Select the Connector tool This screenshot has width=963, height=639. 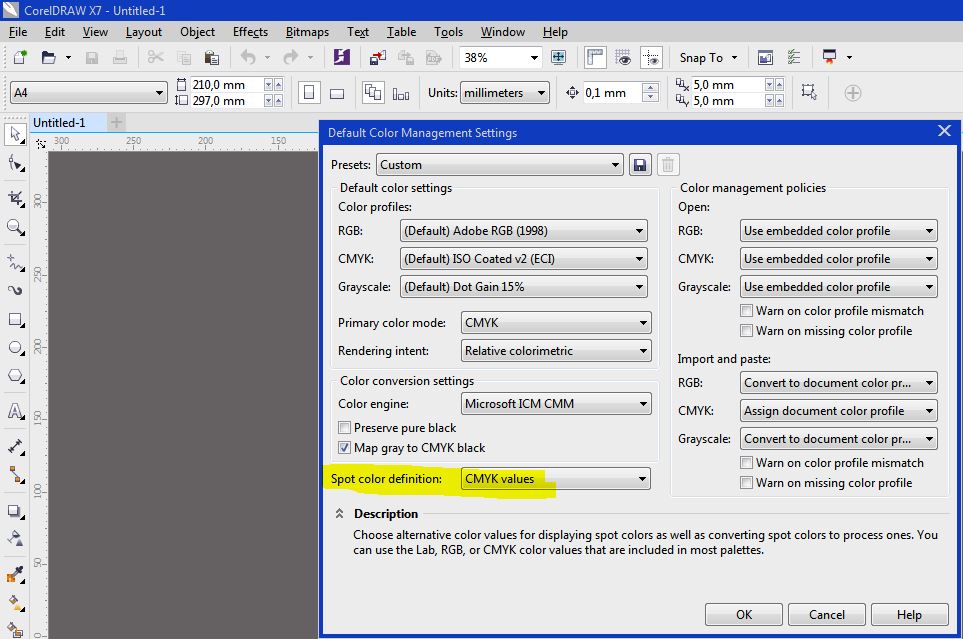click(x=15, y=474)
